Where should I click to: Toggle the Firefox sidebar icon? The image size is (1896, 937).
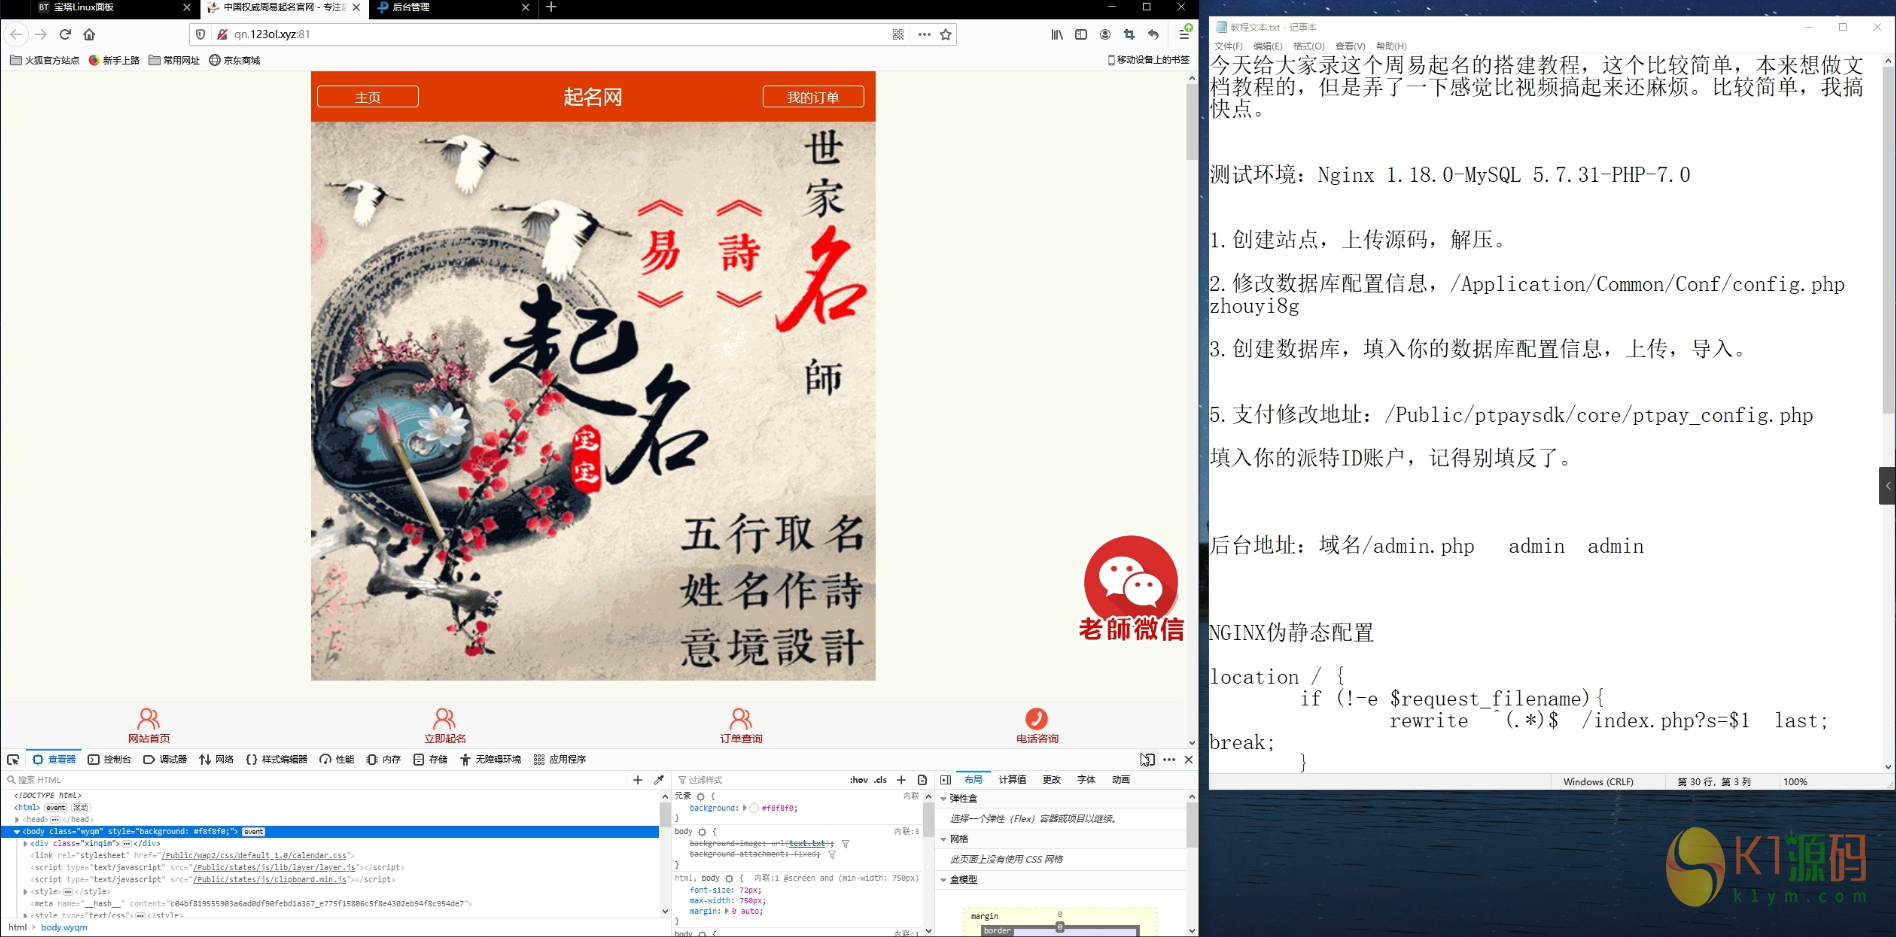1081,34
